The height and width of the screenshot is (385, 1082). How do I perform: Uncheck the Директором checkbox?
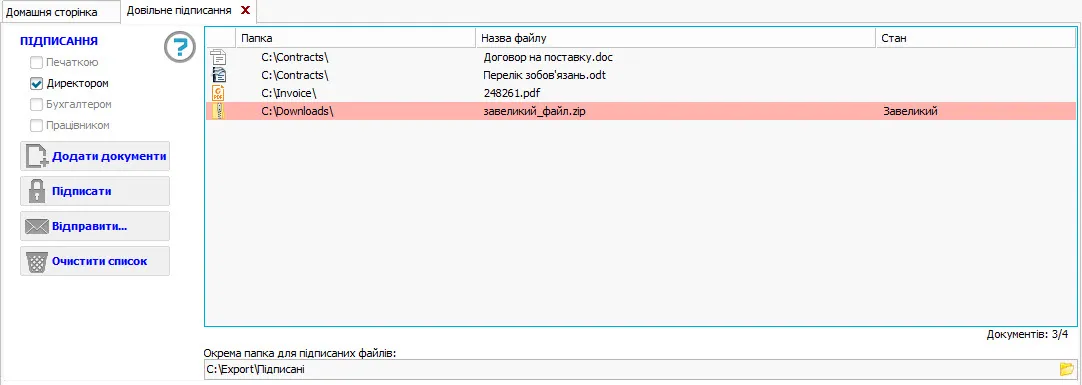click(37, 83)
